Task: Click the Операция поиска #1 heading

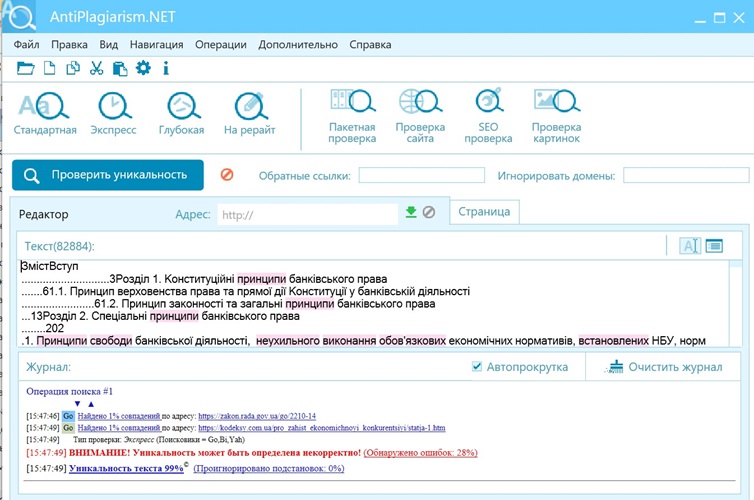Action: tap(69, 391)
